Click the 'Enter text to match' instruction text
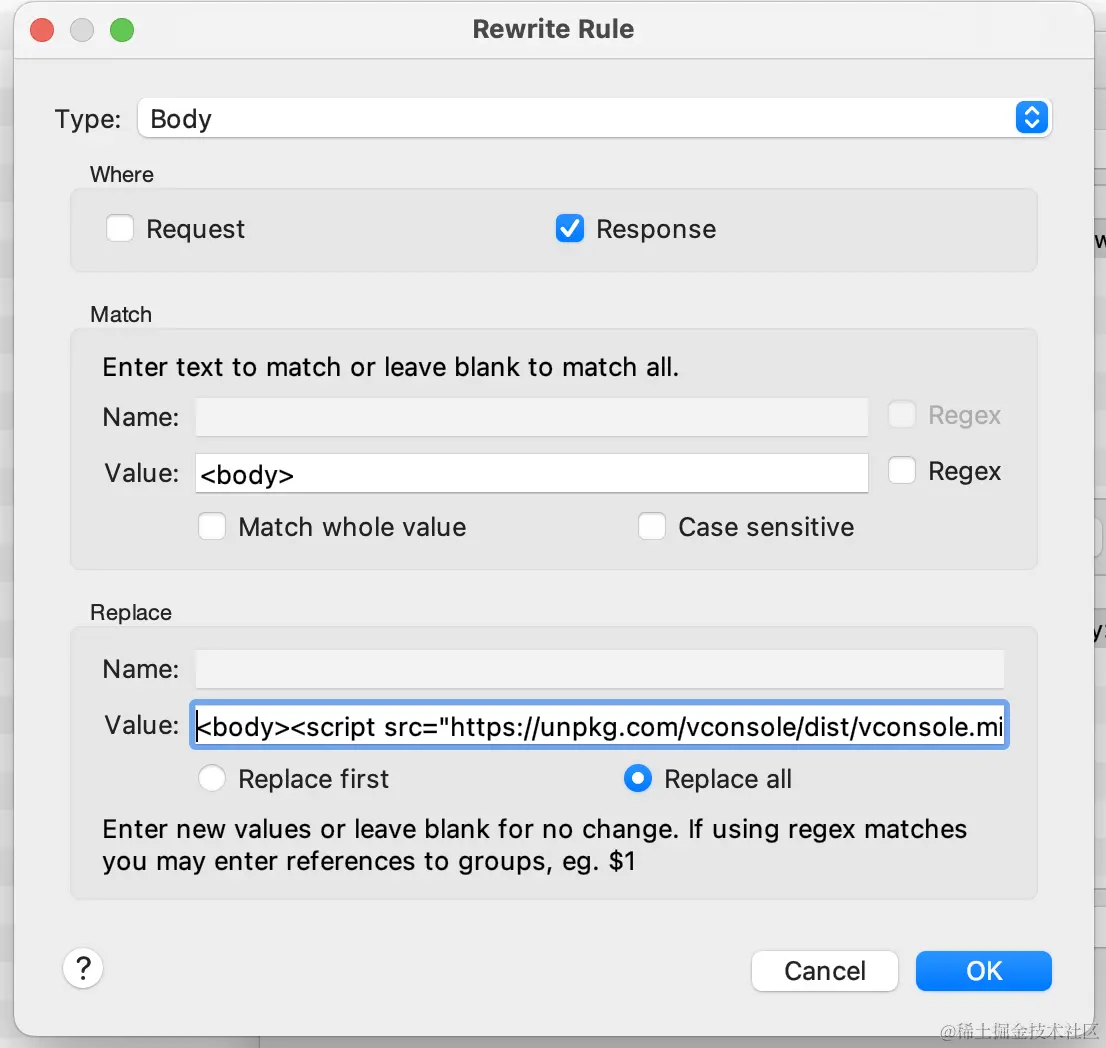This screenshot has width=1106, height=1048. pyautogui.click(x=390, y=367)
